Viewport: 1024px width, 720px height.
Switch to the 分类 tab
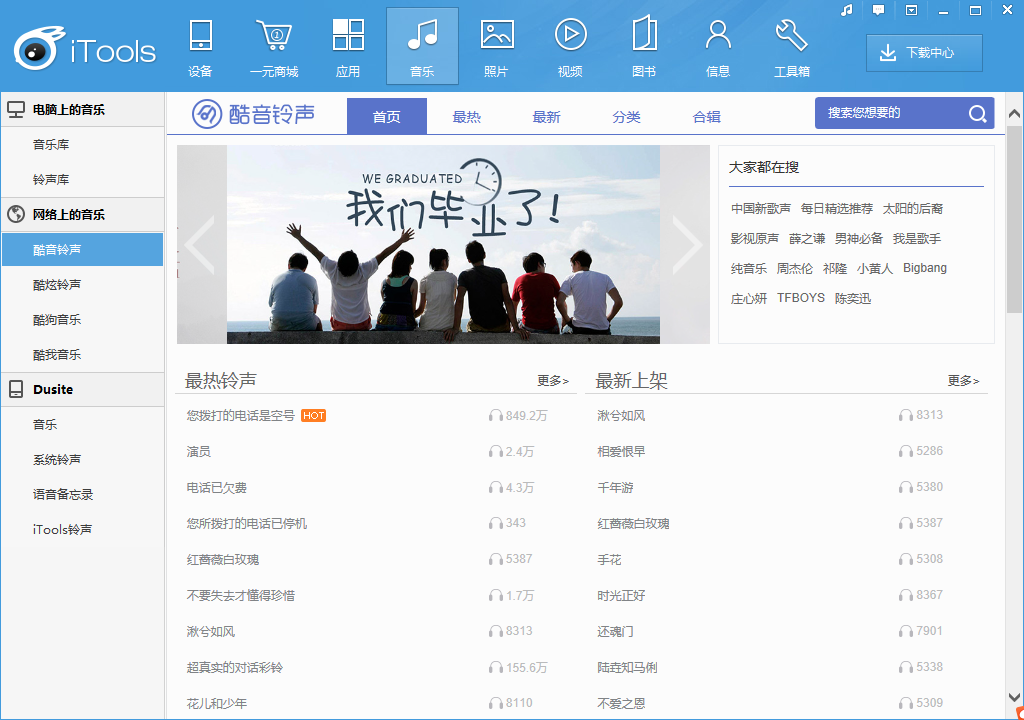pos(626,117)
